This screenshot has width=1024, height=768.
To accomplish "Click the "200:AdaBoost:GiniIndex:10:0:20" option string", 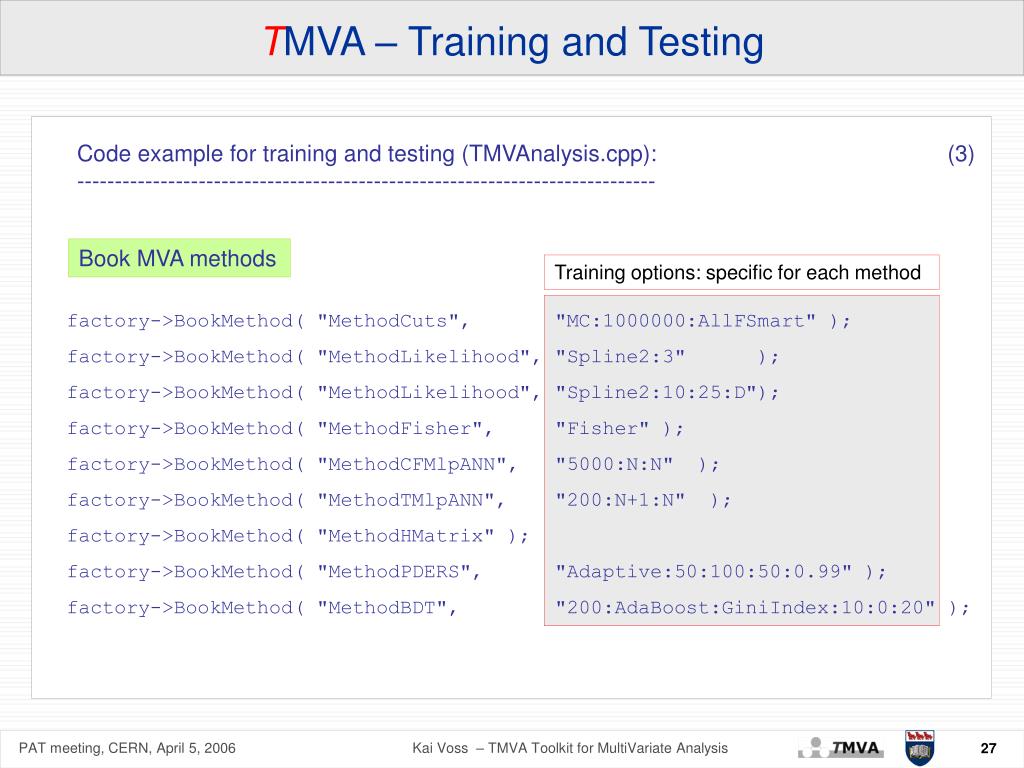I will pyautogui.click(x=745, y=607).
